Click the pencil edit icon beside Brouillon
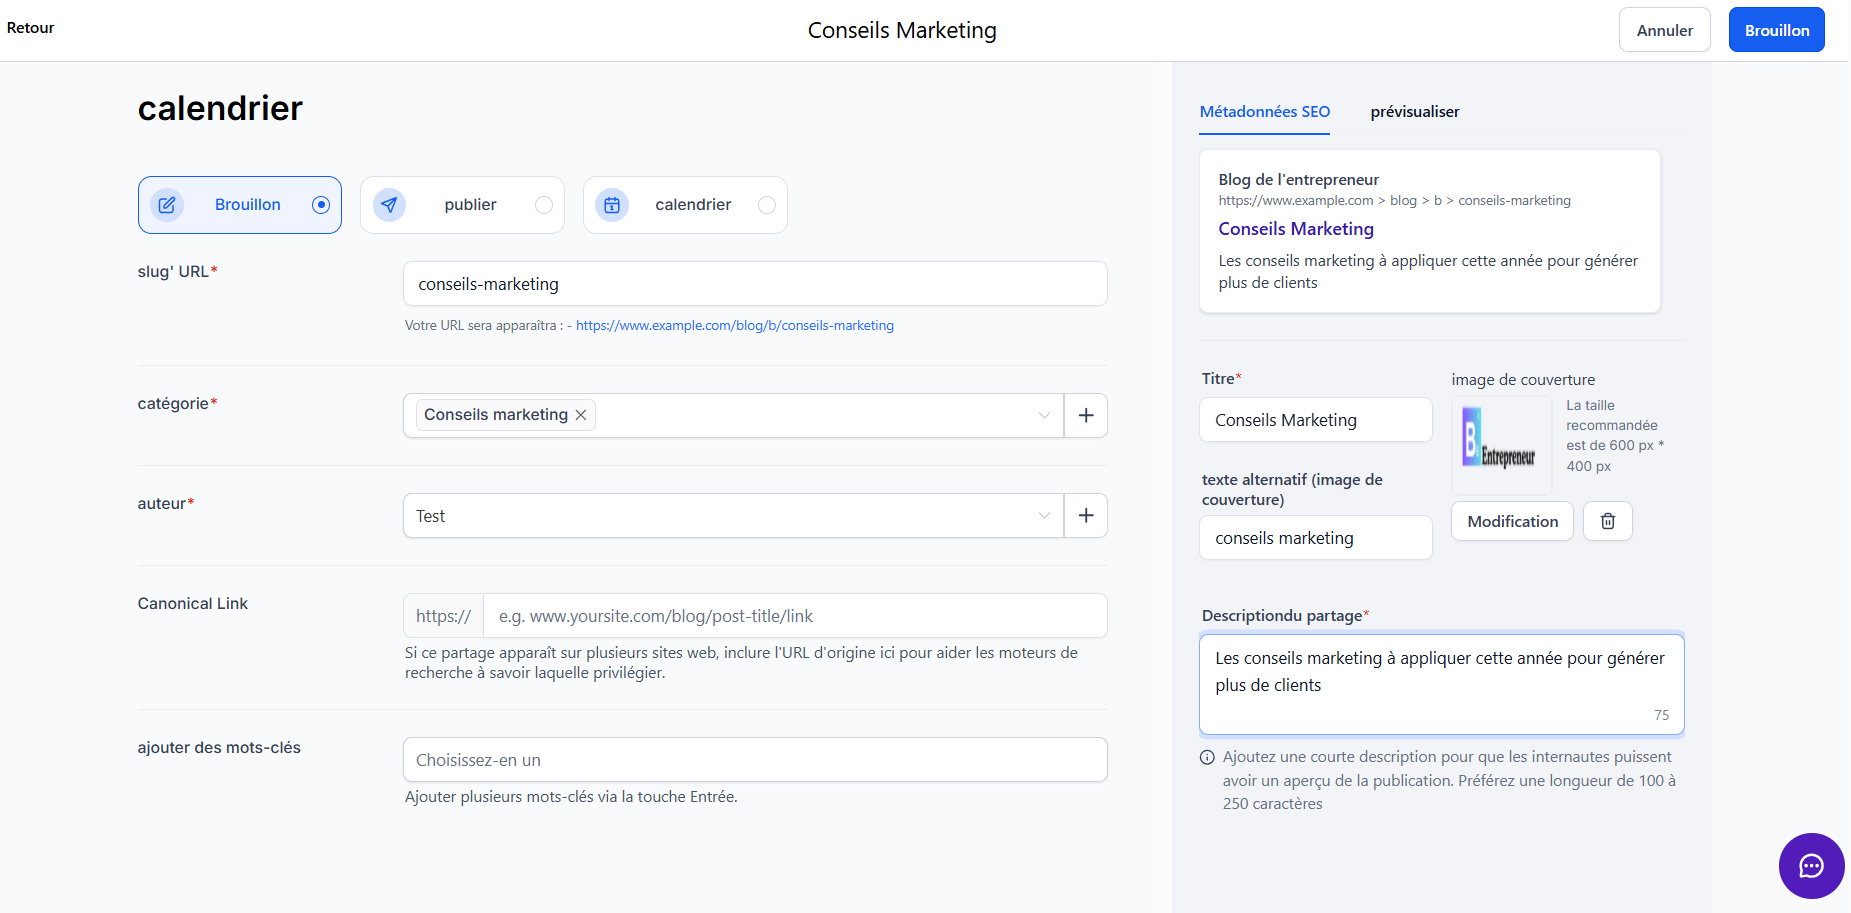1851x913 pixels. point(167,205)
